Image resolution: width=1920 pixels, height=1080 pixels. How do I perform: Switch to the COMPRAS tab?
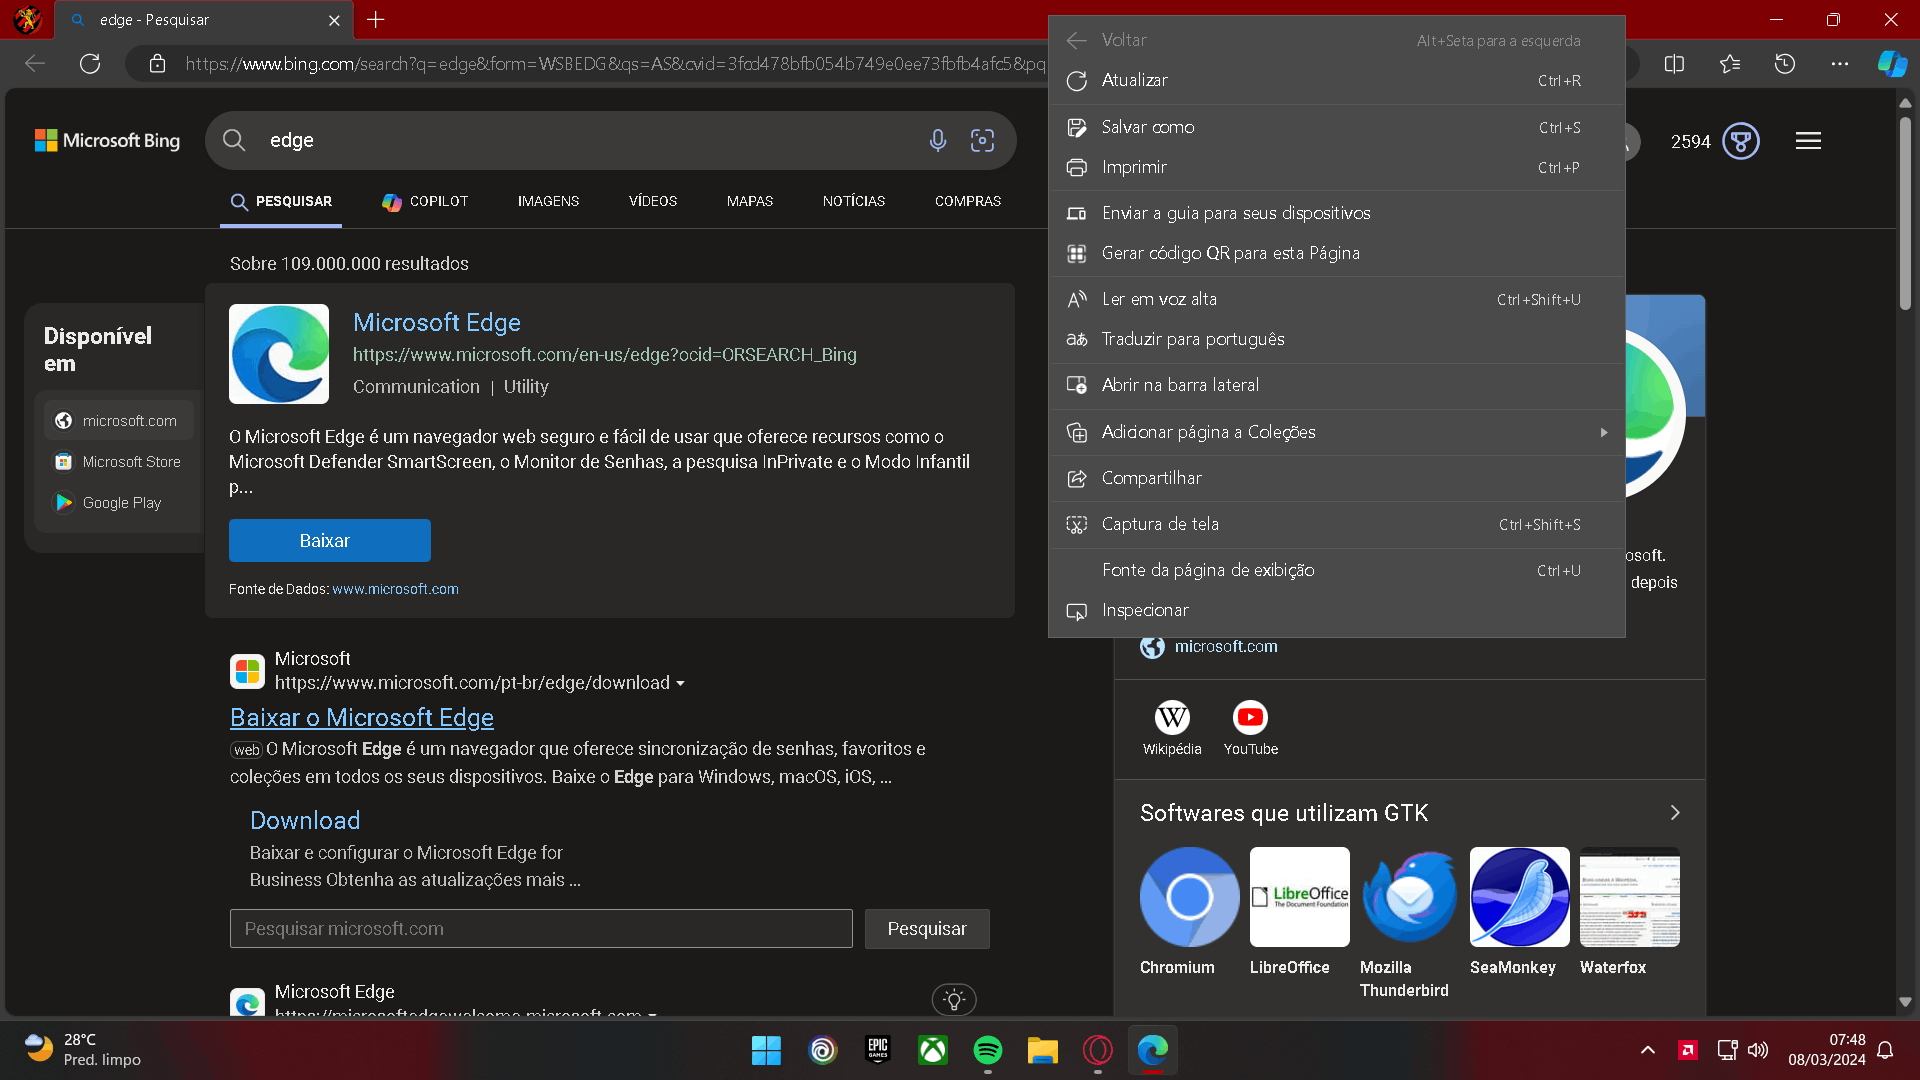[x=968, y=201]
